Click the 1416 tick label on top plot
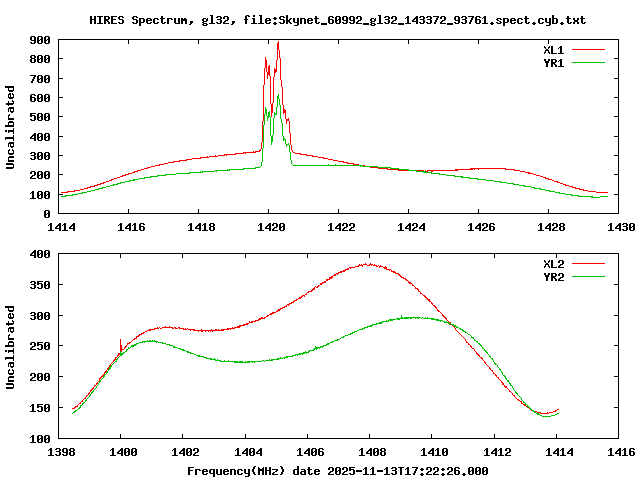 (131, 227)
